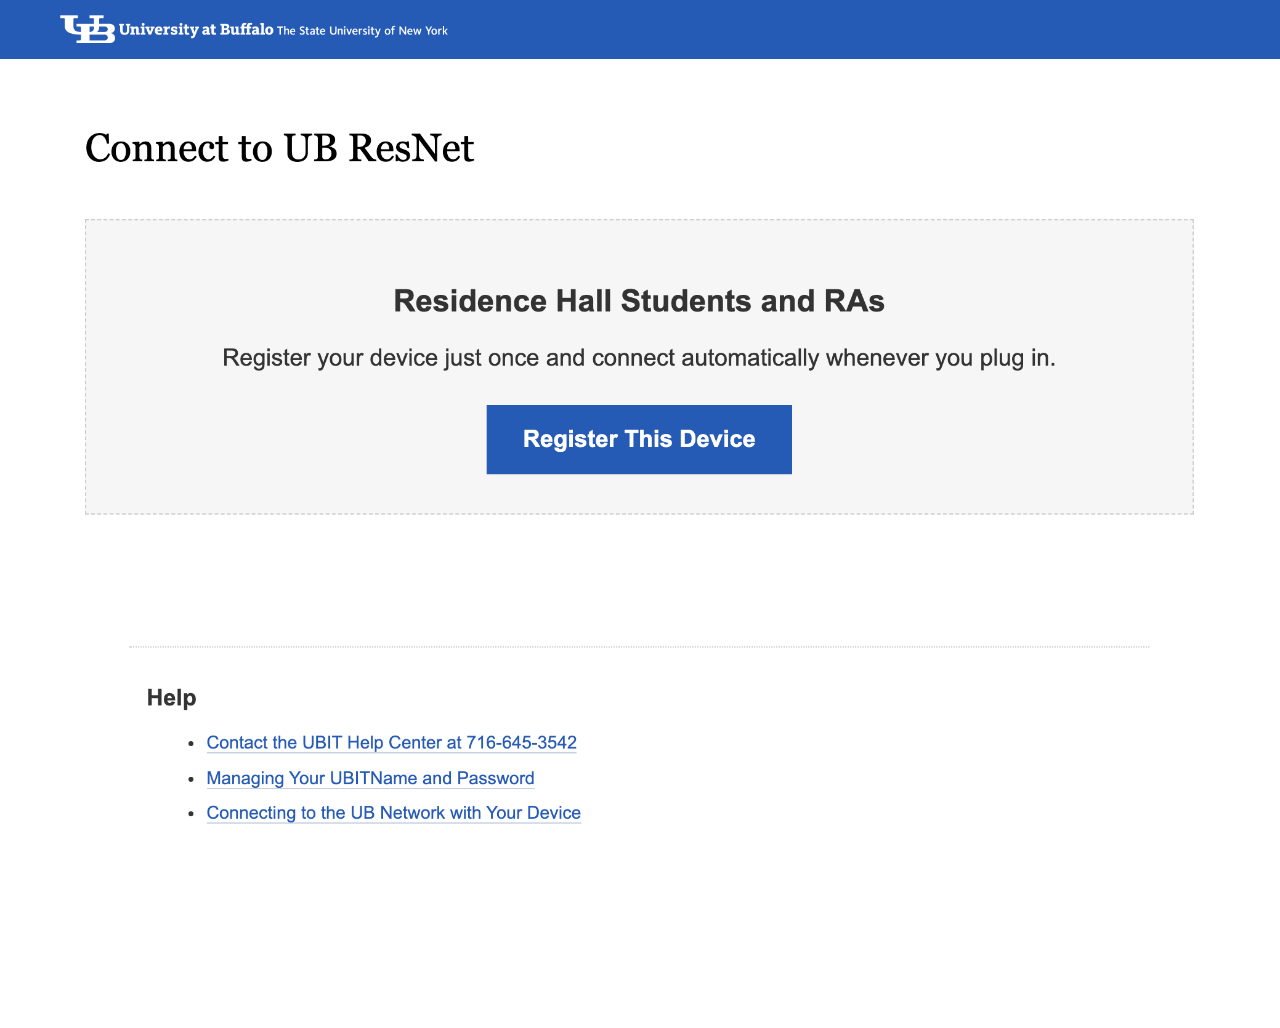
Task: Click the interlocking UB logo icon
Action: tap(87, 29)
